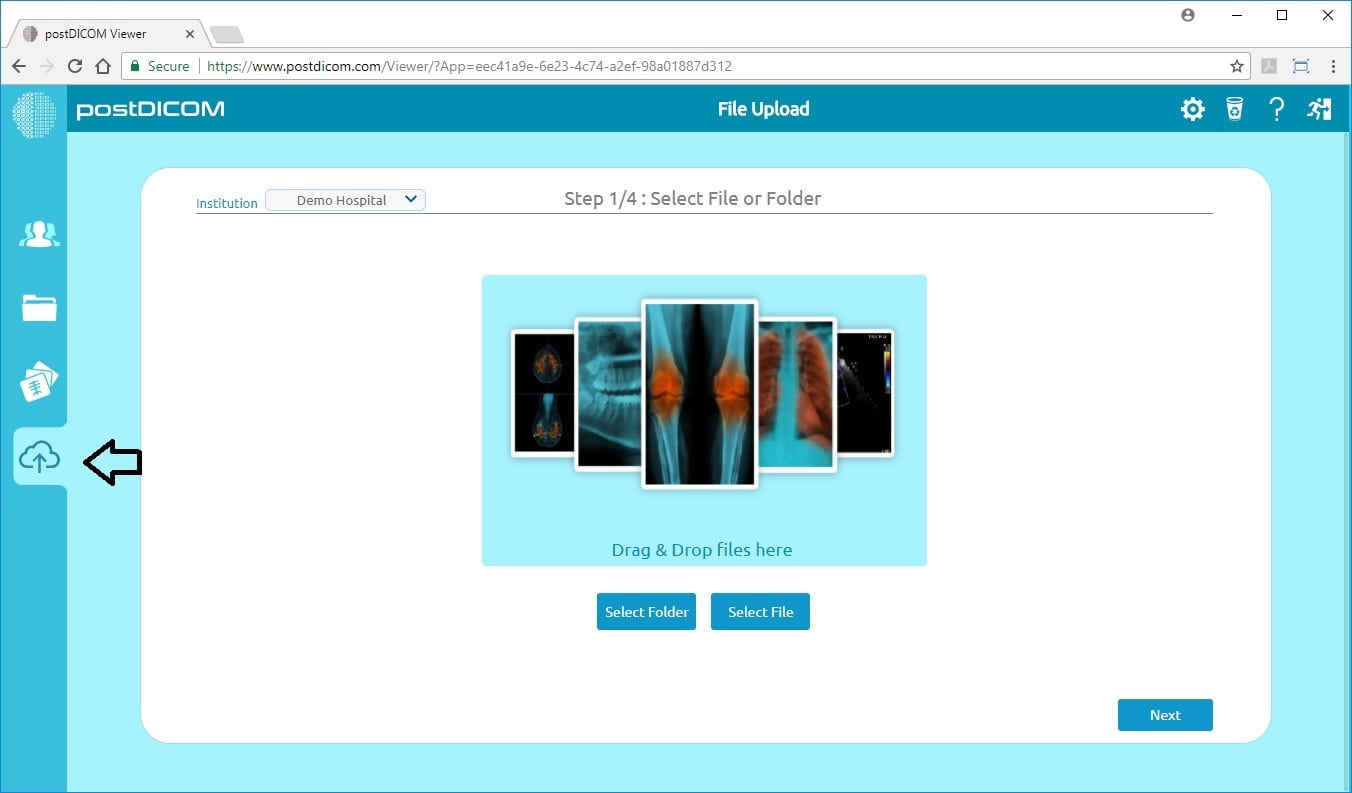This screenshot has width=1352, height=793.
Task: Click the browser address bar URL
Action: (469, 66)
